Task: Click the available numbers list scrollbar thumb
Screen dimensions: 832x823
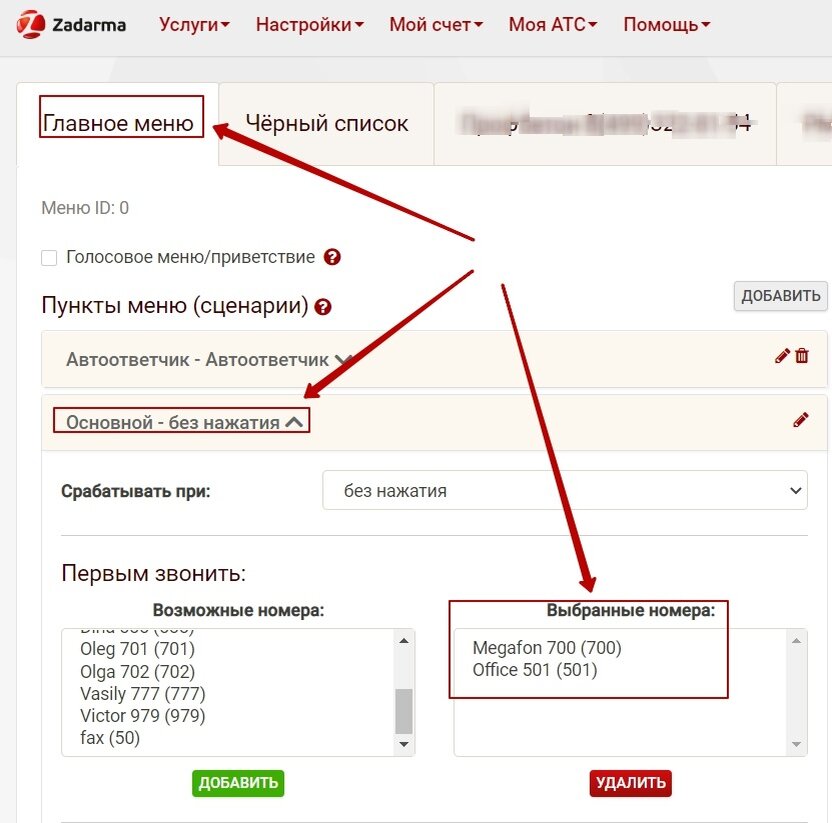Action: (404, 711)
